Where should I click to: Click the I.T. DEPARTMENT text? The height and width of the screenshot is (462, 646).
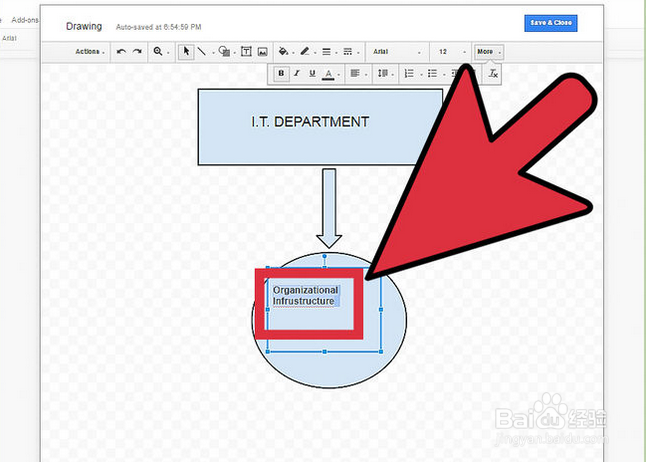coord(310,122)
